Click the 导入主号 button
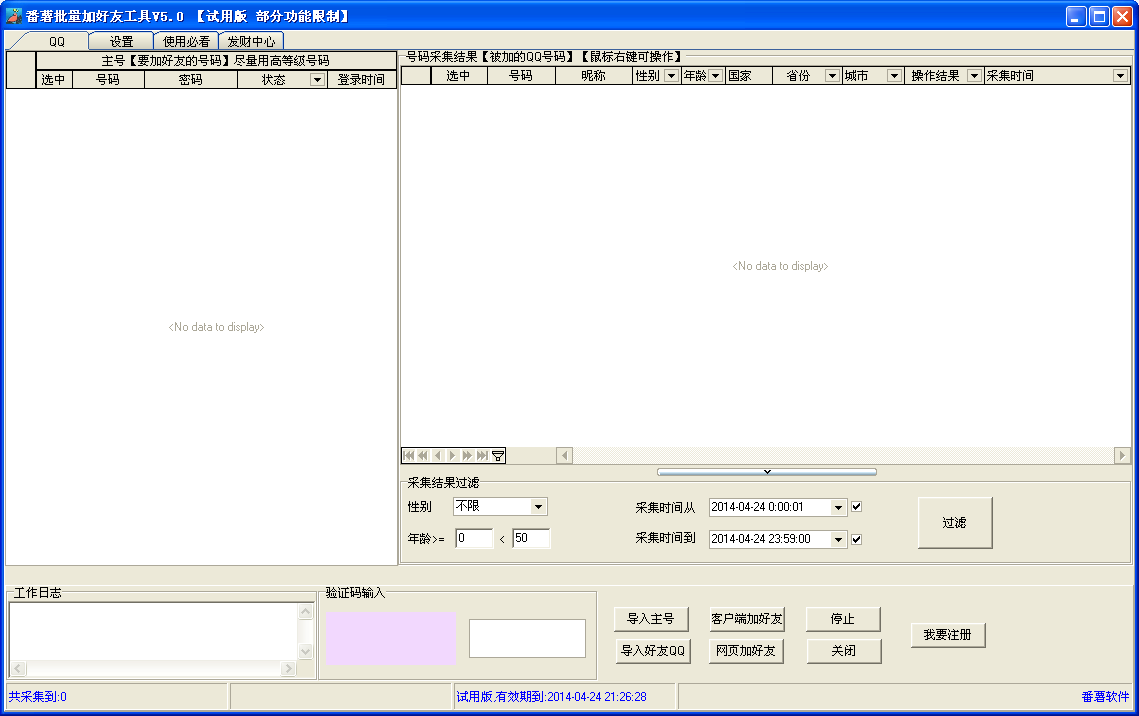This screenshot has height=716, width=1139. click(x=651, y=619)
